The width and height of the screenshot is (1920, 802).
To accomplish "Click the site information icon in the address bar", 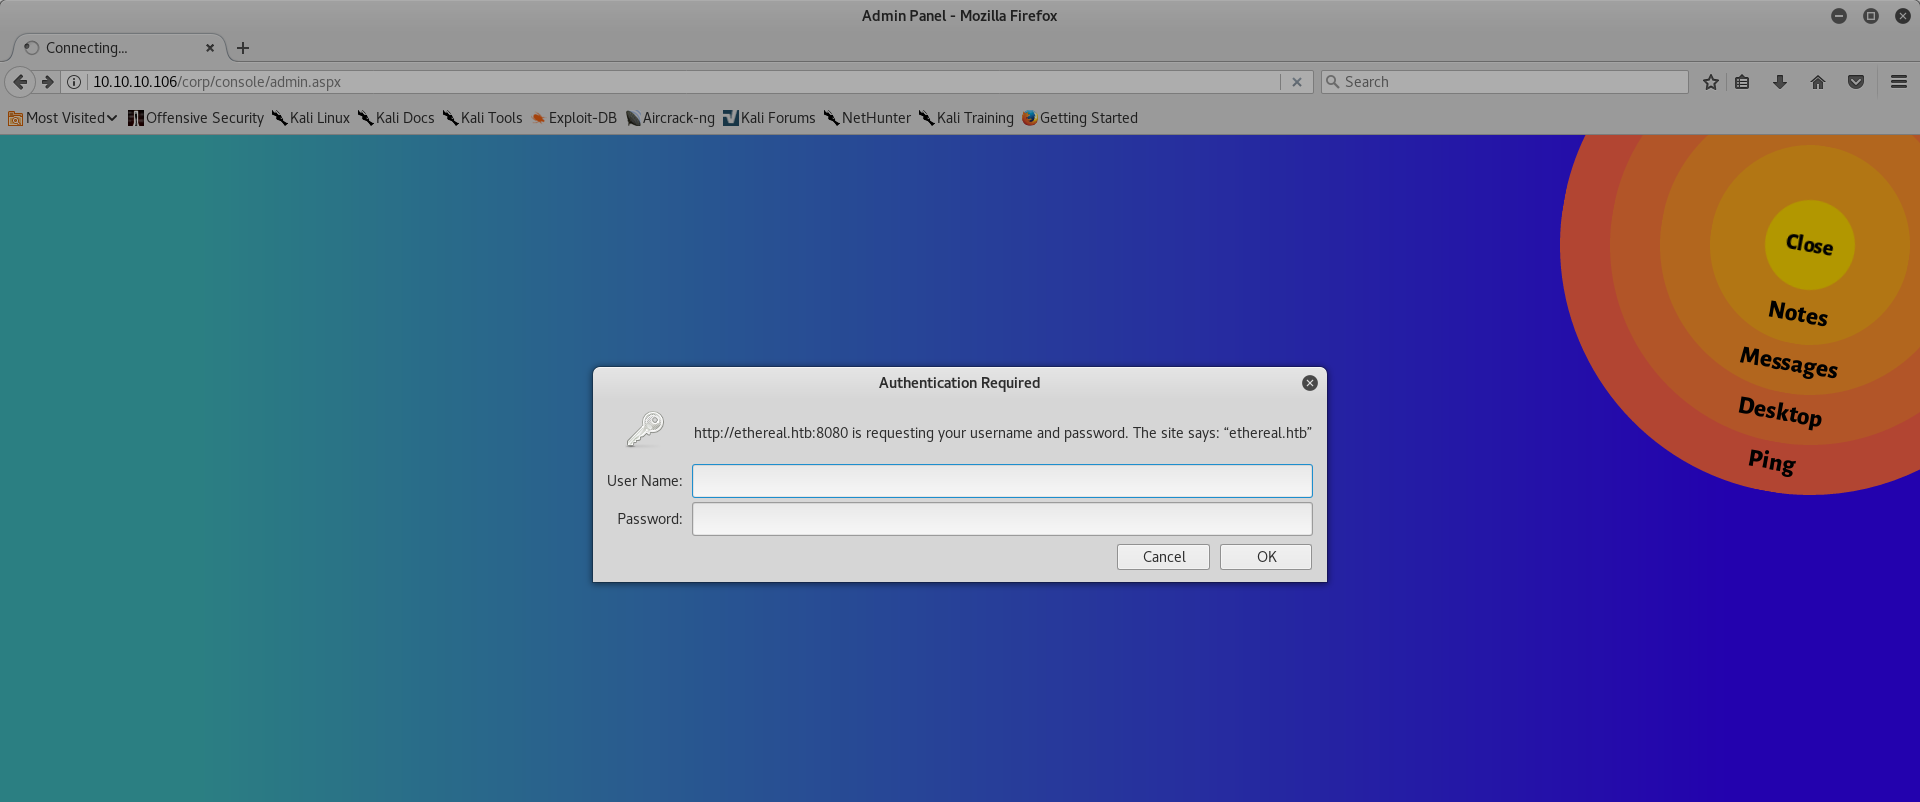I will pyautogui.click(x=74, y=82).
